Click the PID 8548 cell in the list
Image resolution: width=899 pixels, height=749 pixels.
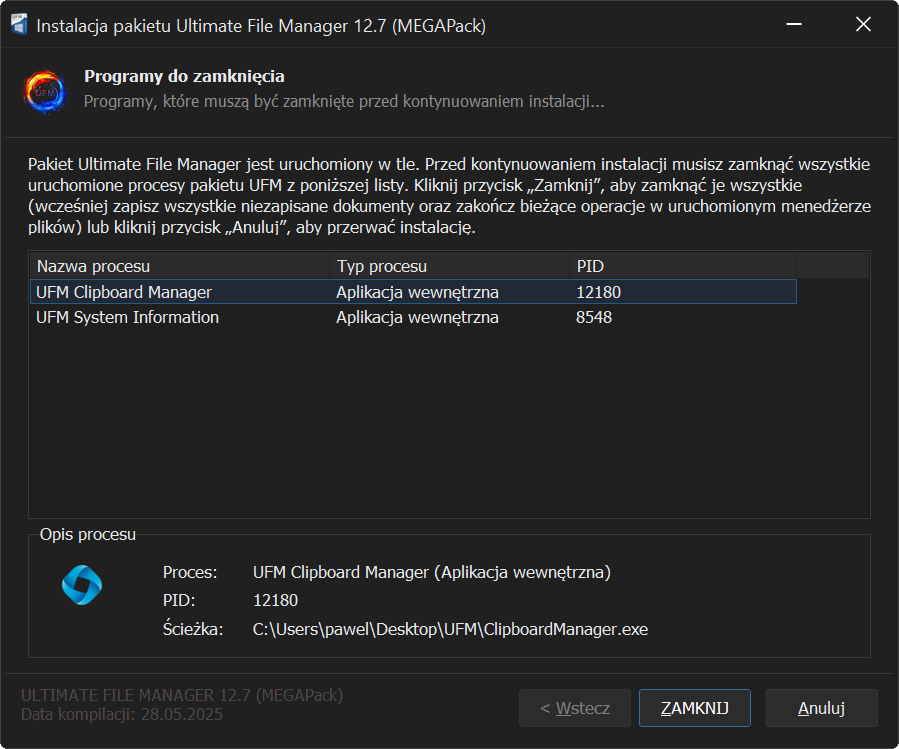pos(594,317)
